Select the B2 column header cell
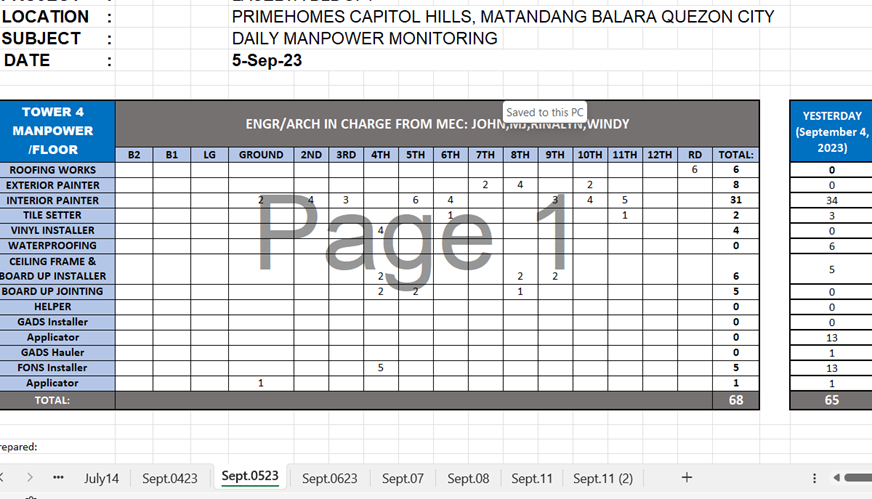 coord(134,155)
